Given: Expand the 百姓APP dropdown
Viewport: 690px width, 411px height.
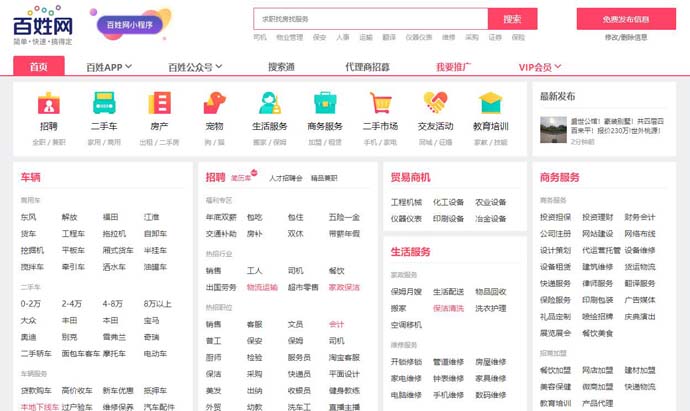Looking at the screenshot, I should tap(109, 67).
